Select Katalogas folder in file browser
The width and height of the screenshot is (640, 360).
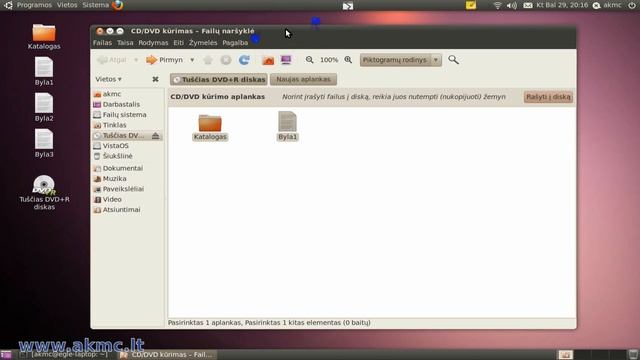pos(210,127)
